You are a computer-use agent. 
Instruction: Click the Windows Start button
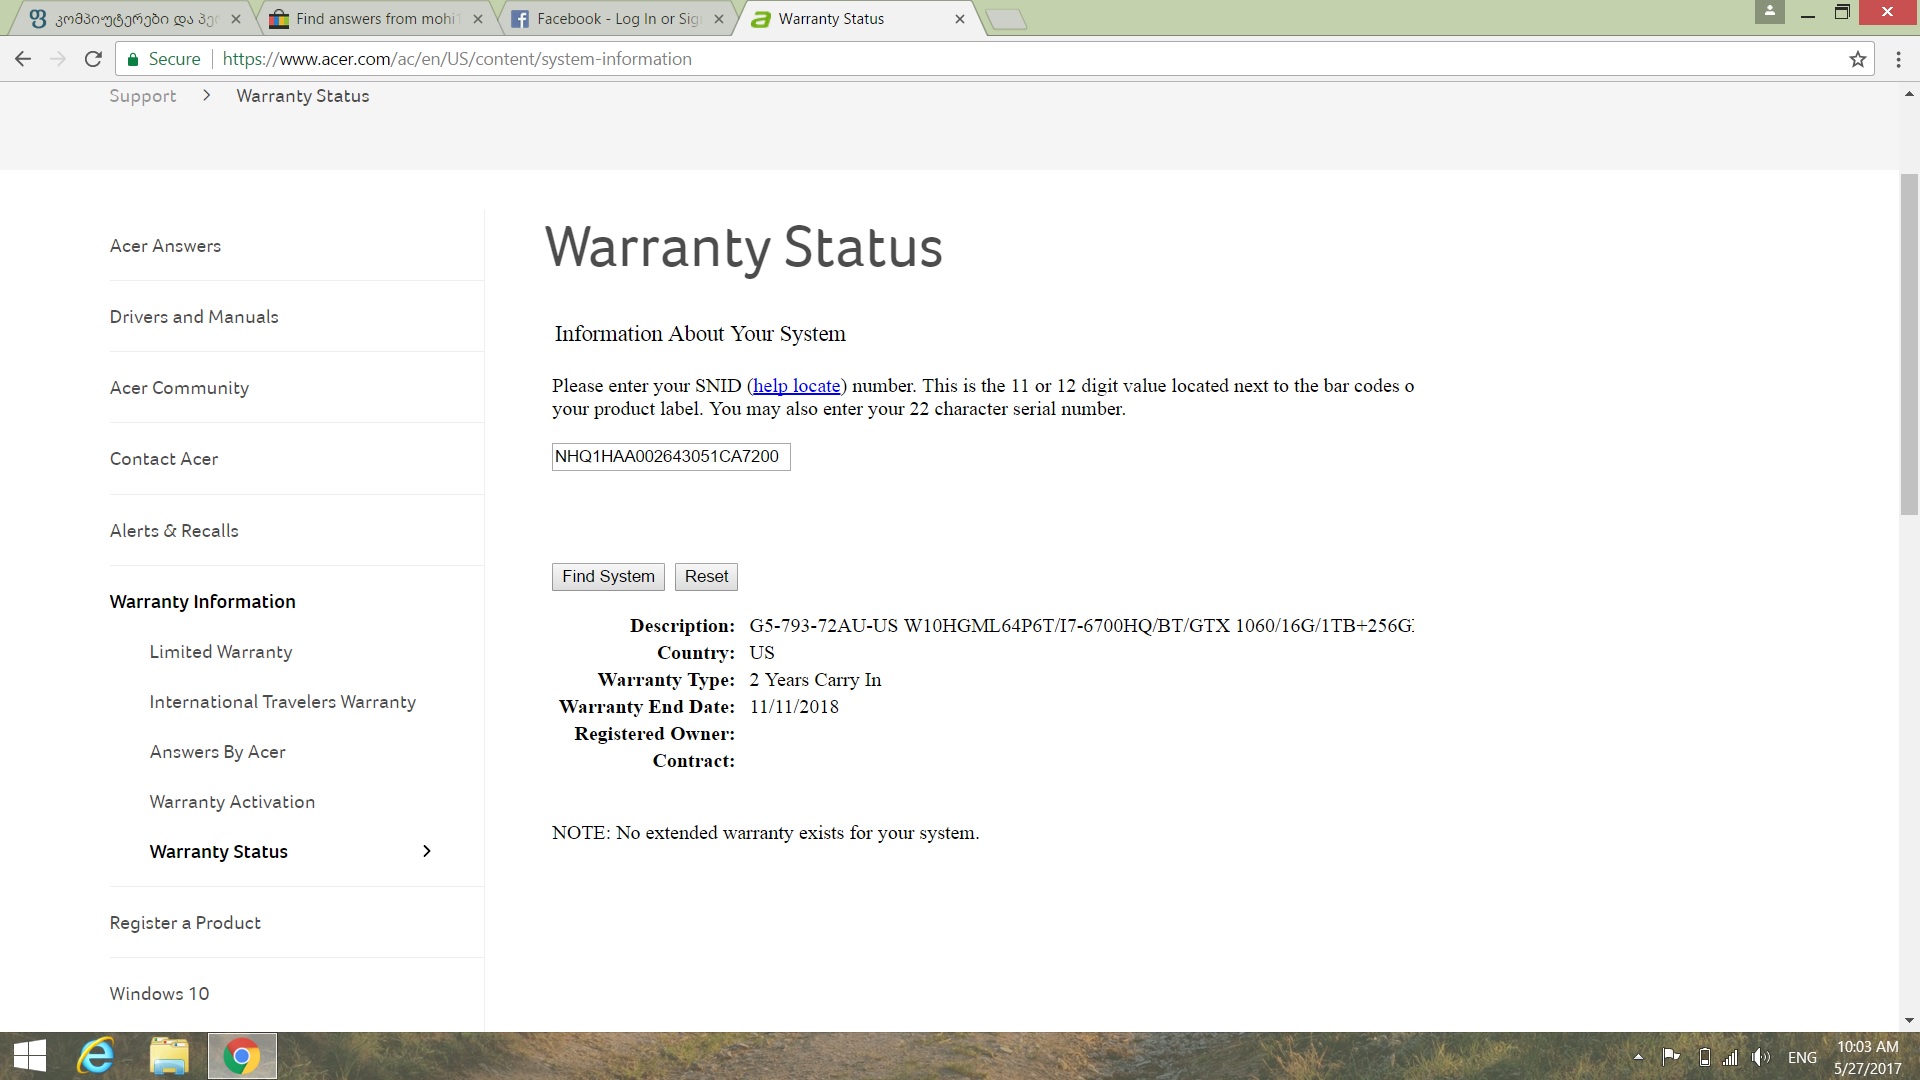[29, 1056]
